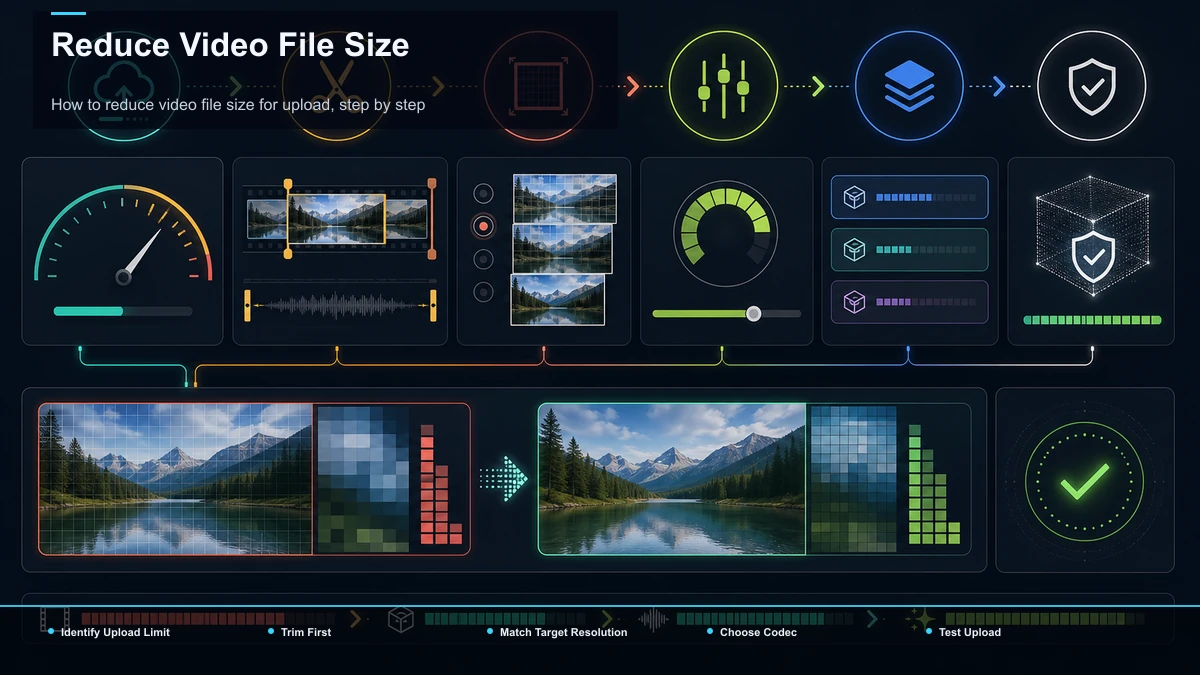
Task: Click the green chevron before the layers icon
Action: click(x=817, y=86)
